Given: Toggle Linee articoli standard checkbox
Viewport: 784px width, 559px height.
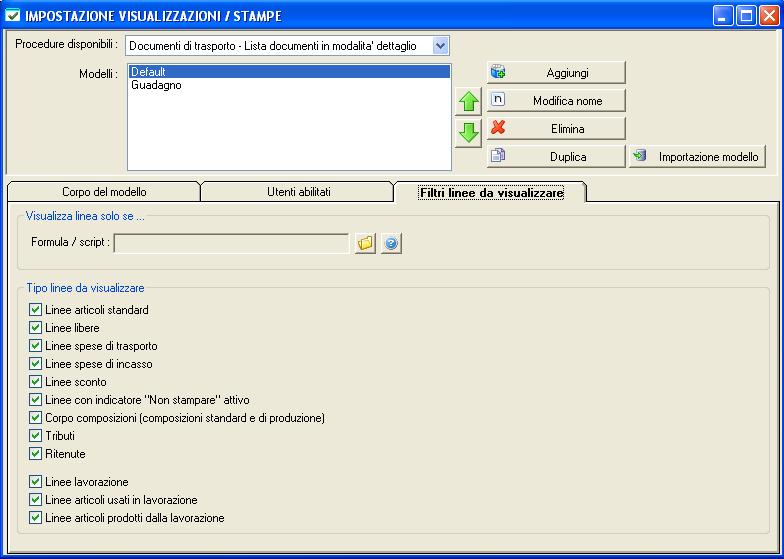Looking at the screenshot, I should click(35, 310).
